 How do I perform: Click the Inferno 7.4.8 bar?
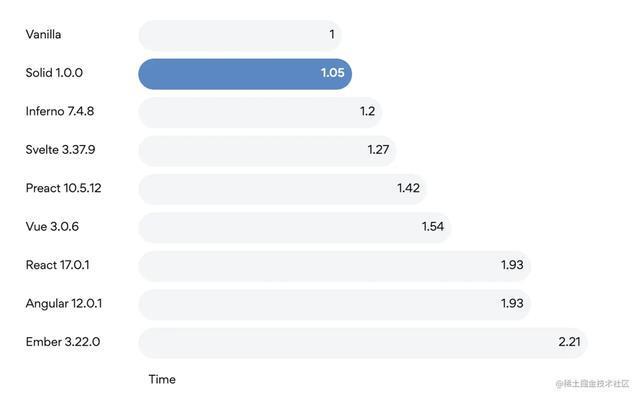260,112
